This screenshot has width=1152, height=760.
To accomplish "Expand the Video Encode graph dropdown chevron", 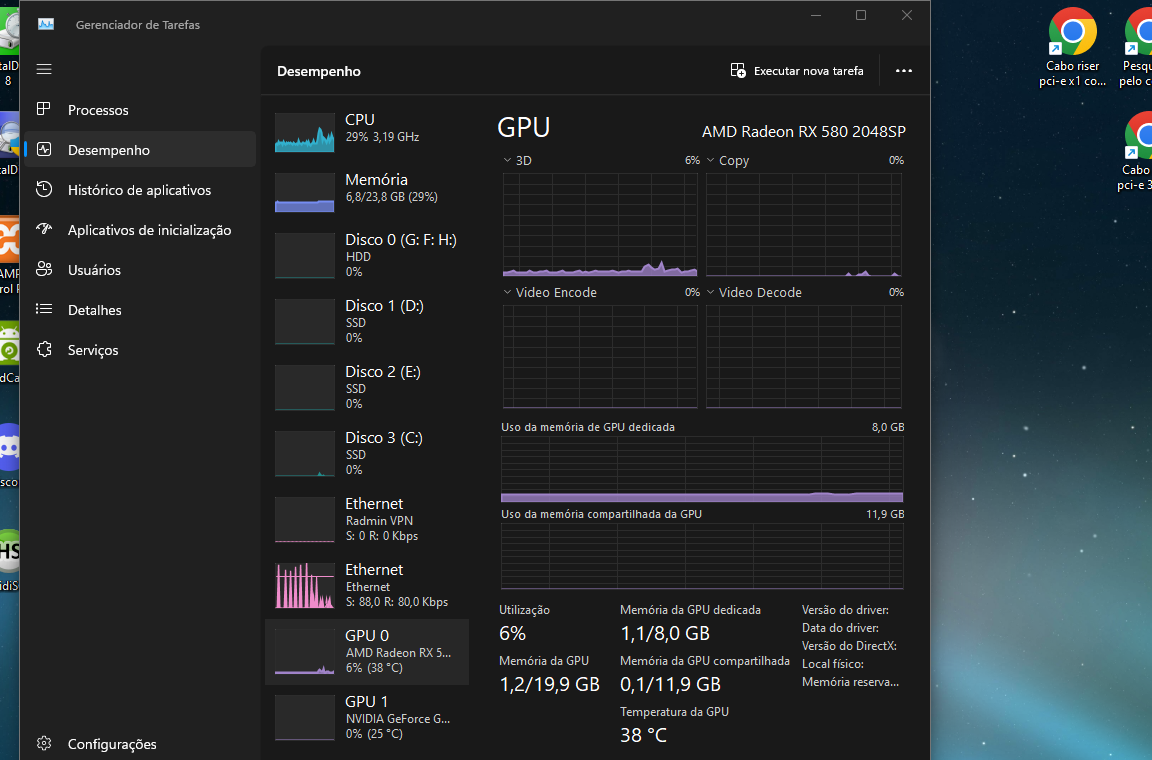I will coord(507,292).
